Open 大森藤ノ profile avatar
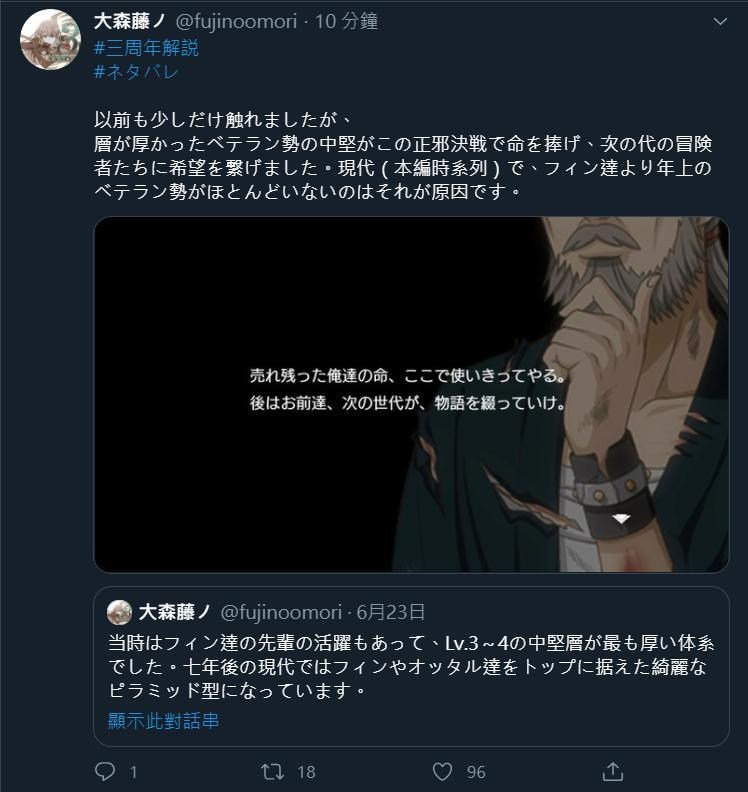Screen dimensions: 748x792 point(50,39)
